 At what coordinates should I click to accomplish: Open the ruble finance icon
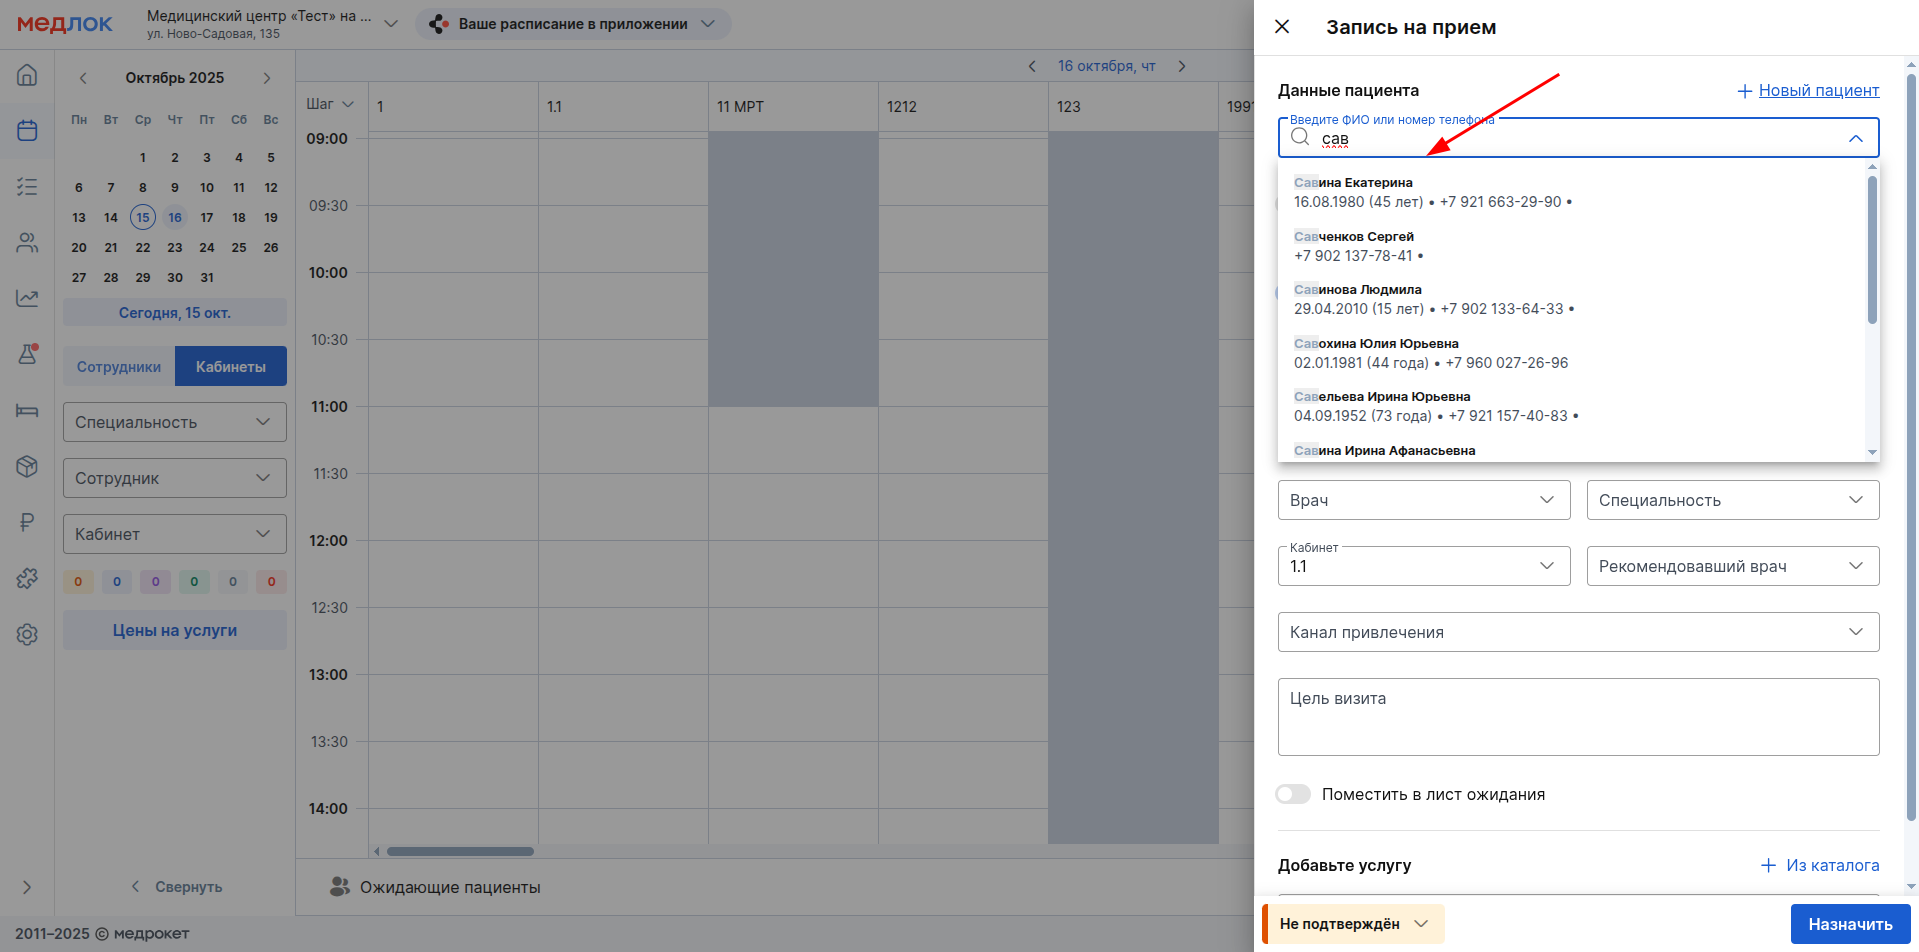click(27, 522)
